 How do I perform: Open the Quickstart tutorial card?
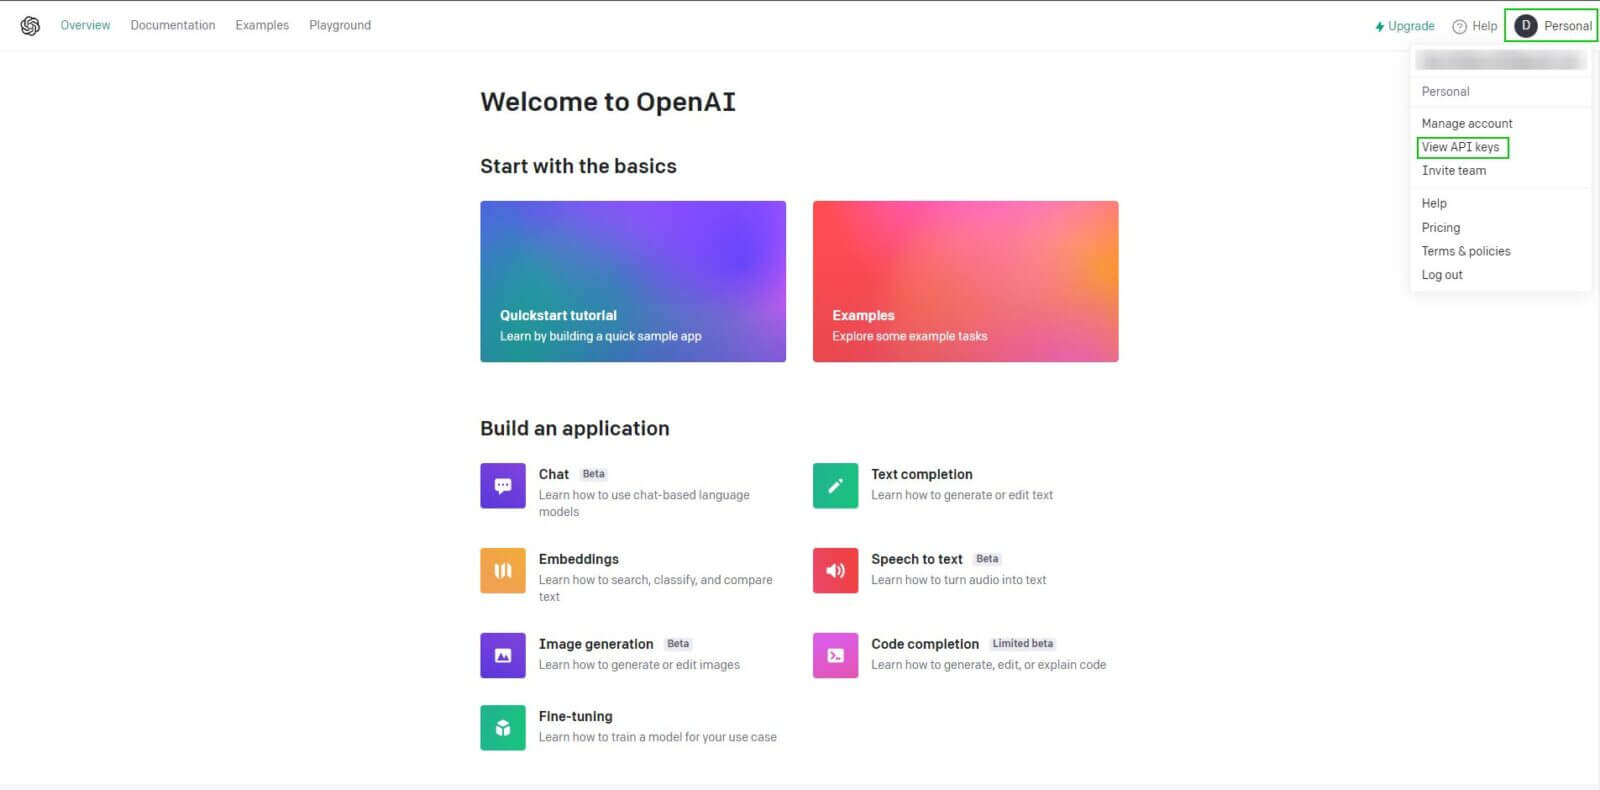(633, 281)
